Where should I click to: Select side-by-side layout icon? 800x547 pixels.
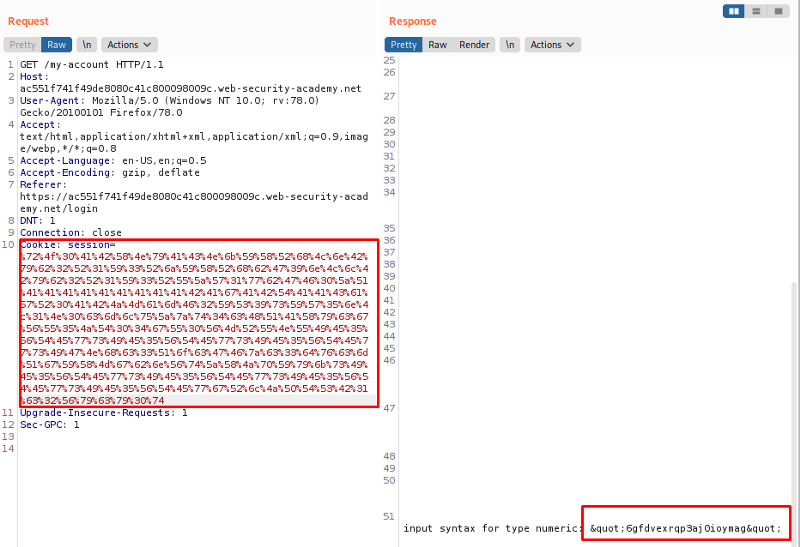pyautogui.click(x=735, y=11)
